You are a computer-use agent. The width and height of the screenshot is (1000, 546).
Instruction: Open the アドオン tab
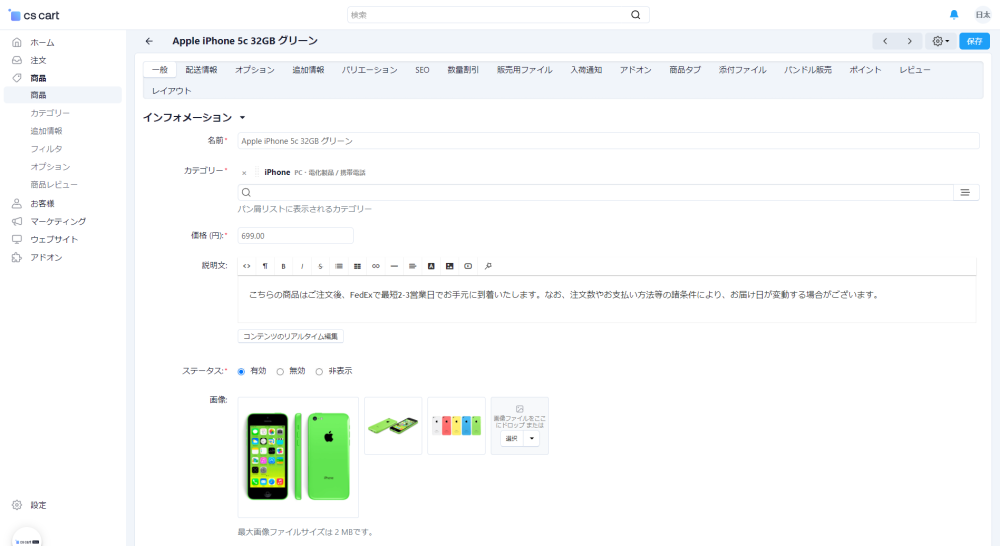pyautogui.click(x=636, y=70)
